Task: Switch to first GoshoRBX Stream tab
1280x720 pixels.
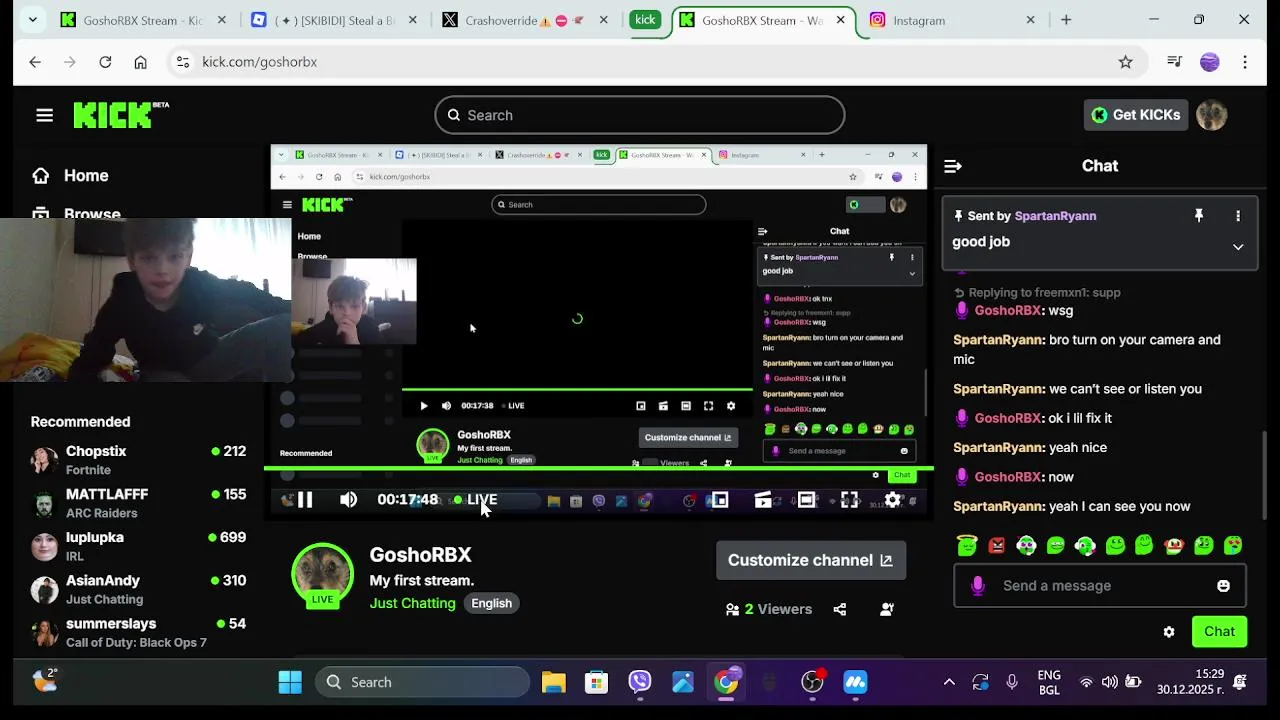Action: click(x=146, y=20)
